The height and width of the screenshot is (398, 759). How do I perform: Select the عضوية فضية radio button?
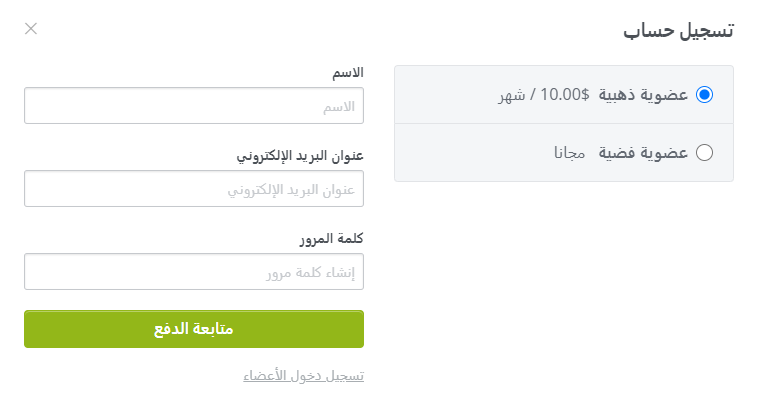[704, 153]
